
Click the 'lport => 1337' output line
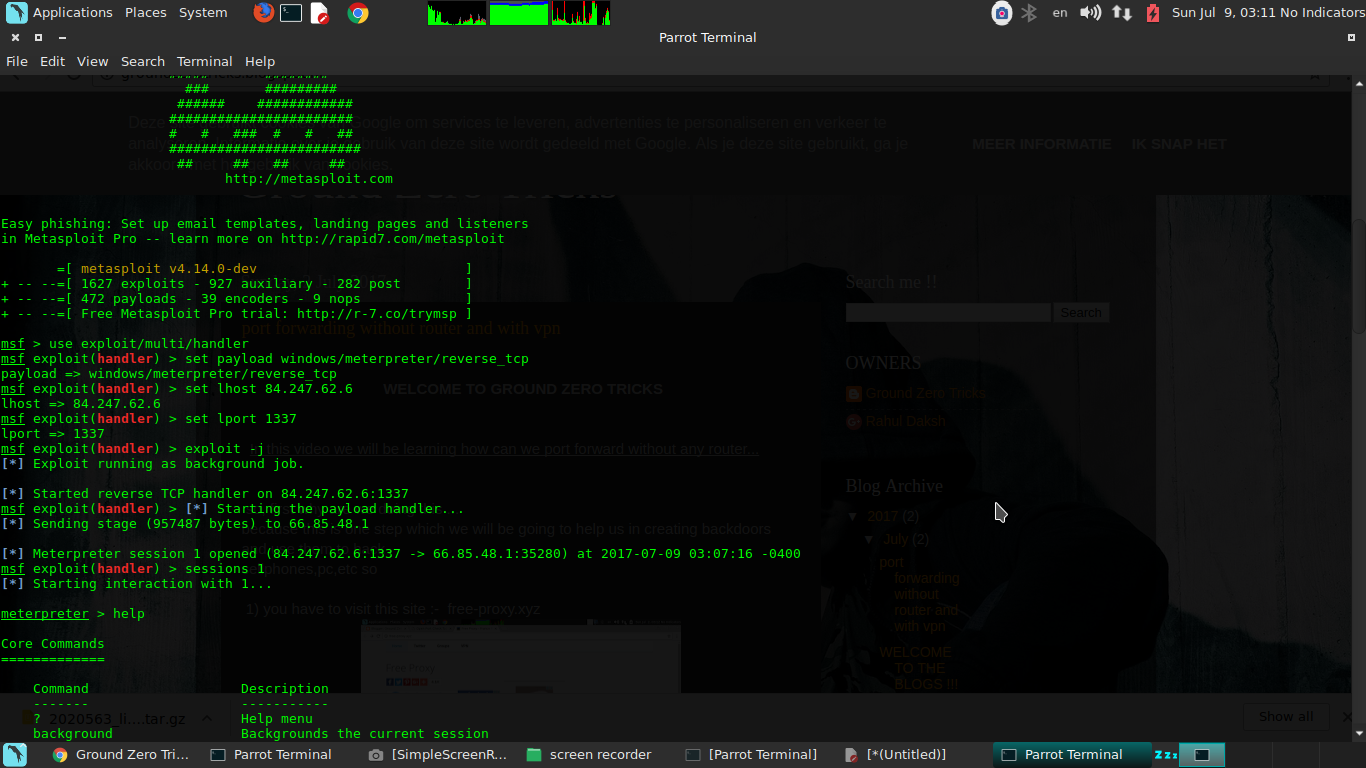pos(53,434)
